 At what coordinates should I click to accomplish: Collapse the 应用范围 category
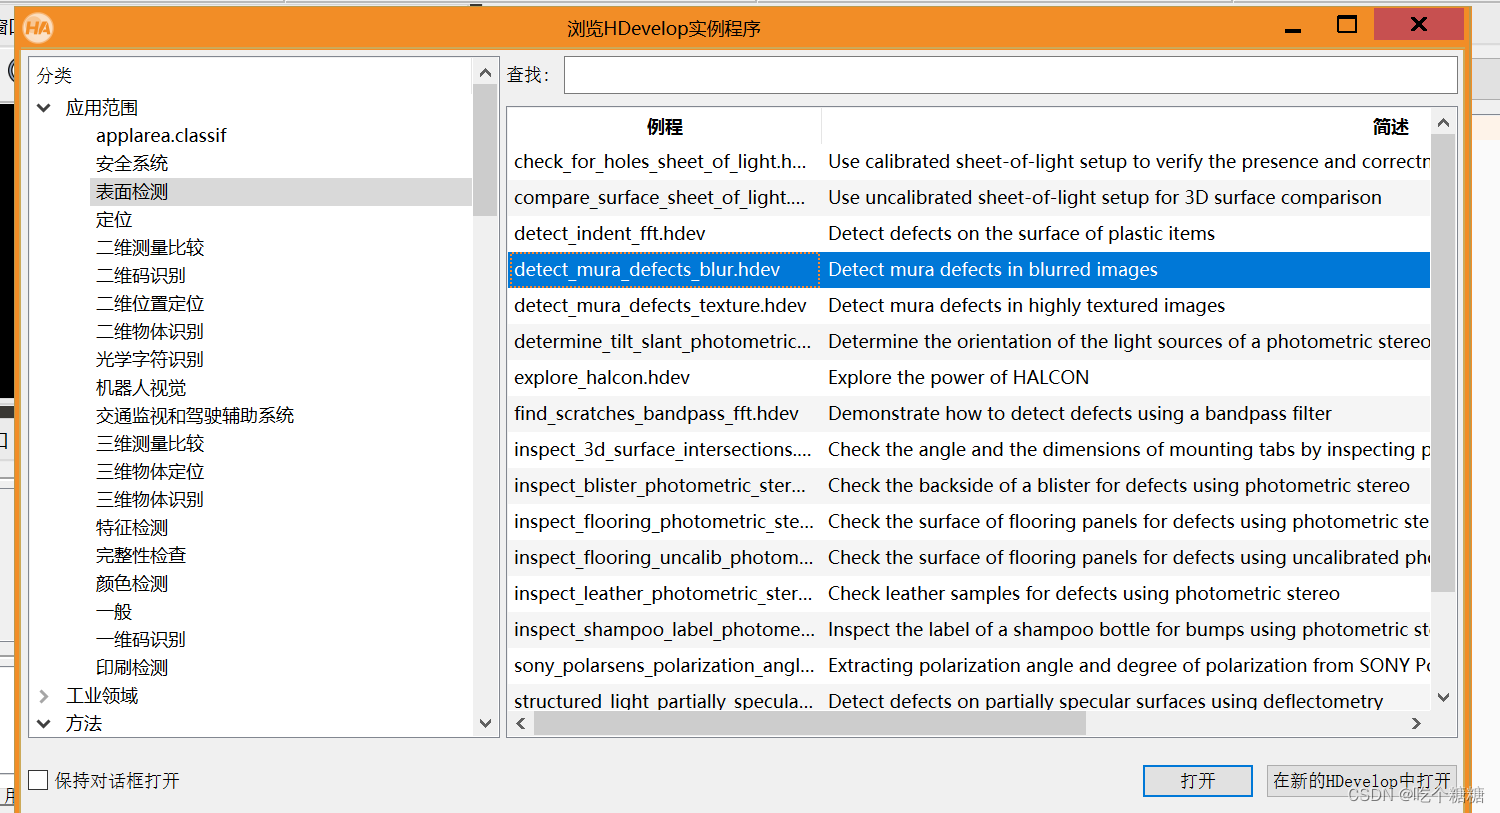point(44,108)
